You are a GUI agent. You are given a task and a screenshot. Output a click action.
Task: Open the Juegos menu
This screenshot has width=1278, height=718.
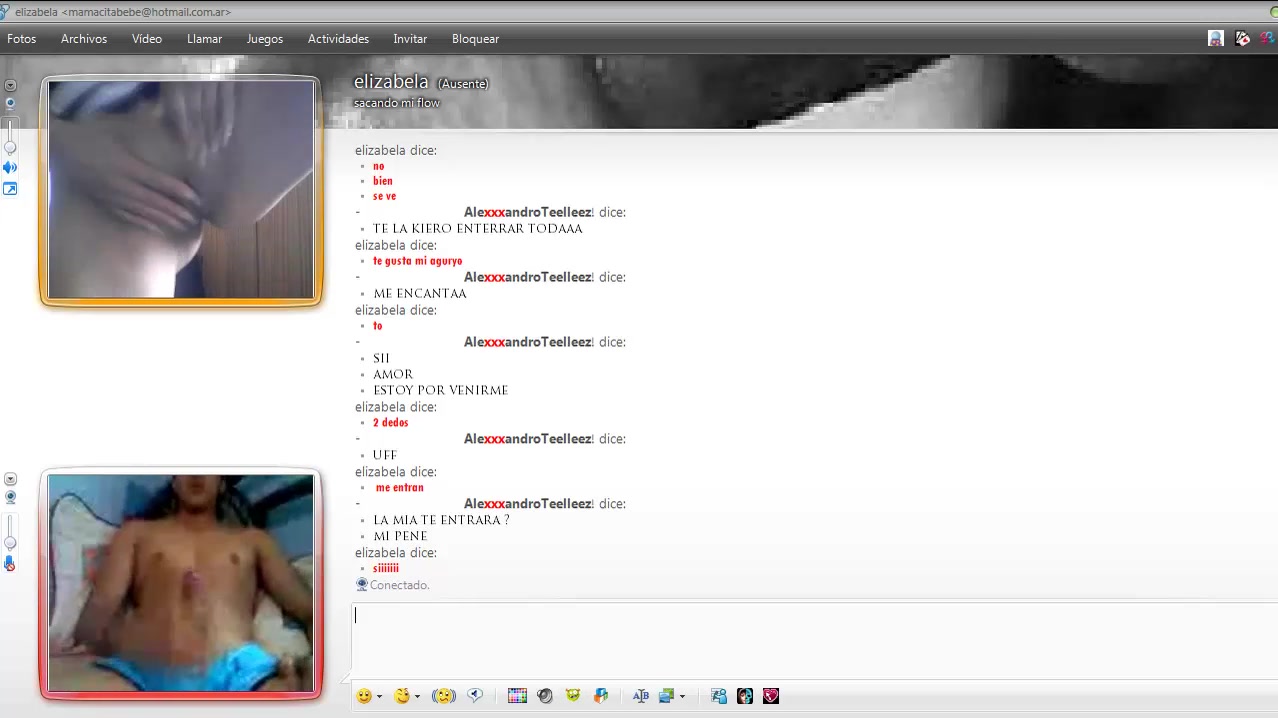pyautogui.click(x=264, y=39)
